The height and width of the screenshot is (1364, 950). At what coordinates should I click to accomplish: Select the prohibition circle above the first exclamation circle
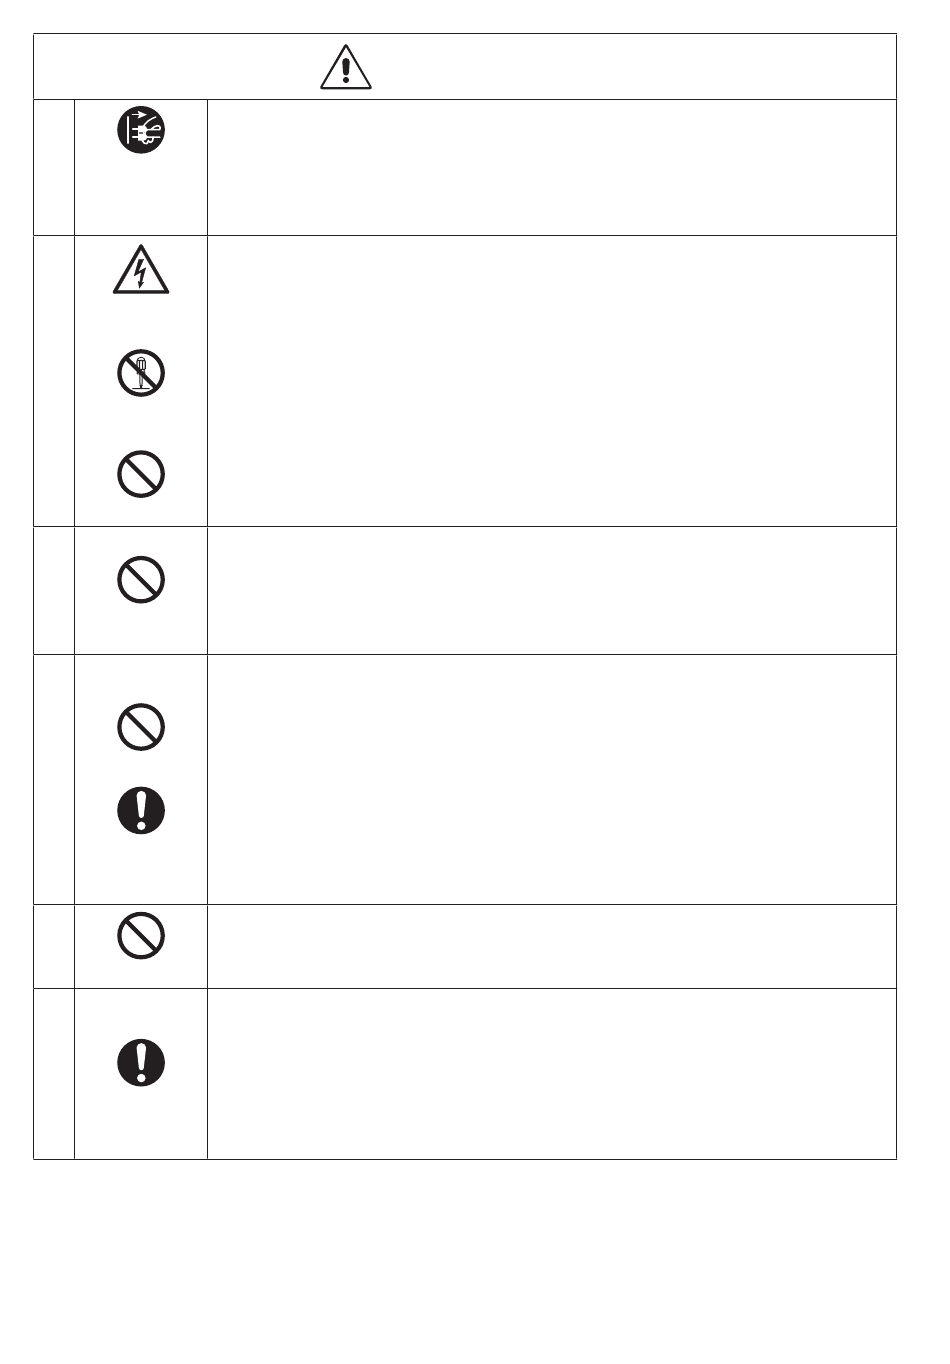pyautogui.click(x=141, y=726)
